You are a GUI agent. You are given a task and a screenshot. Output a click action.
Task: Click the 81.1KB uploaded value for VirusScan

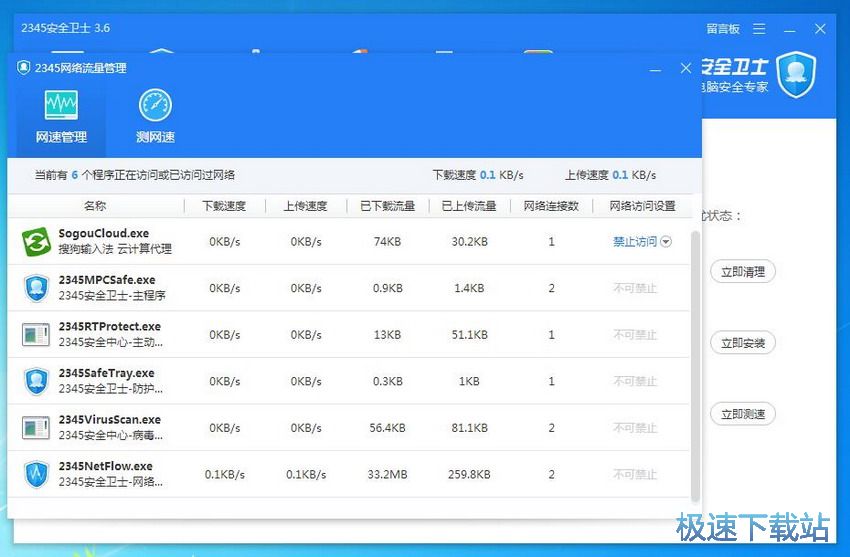pos(469,428)
